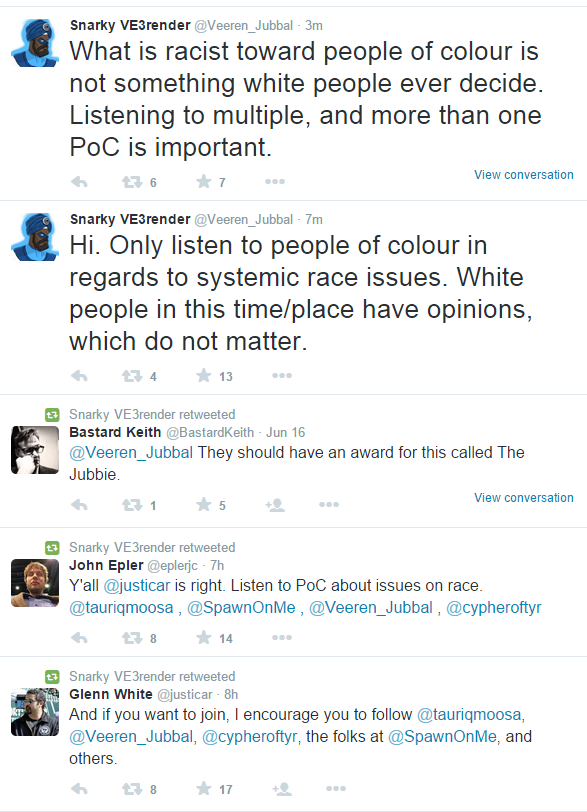The image size is (587, 812).
Task: Retweet Glenn White's tweet
Action: tap(132, 789)
